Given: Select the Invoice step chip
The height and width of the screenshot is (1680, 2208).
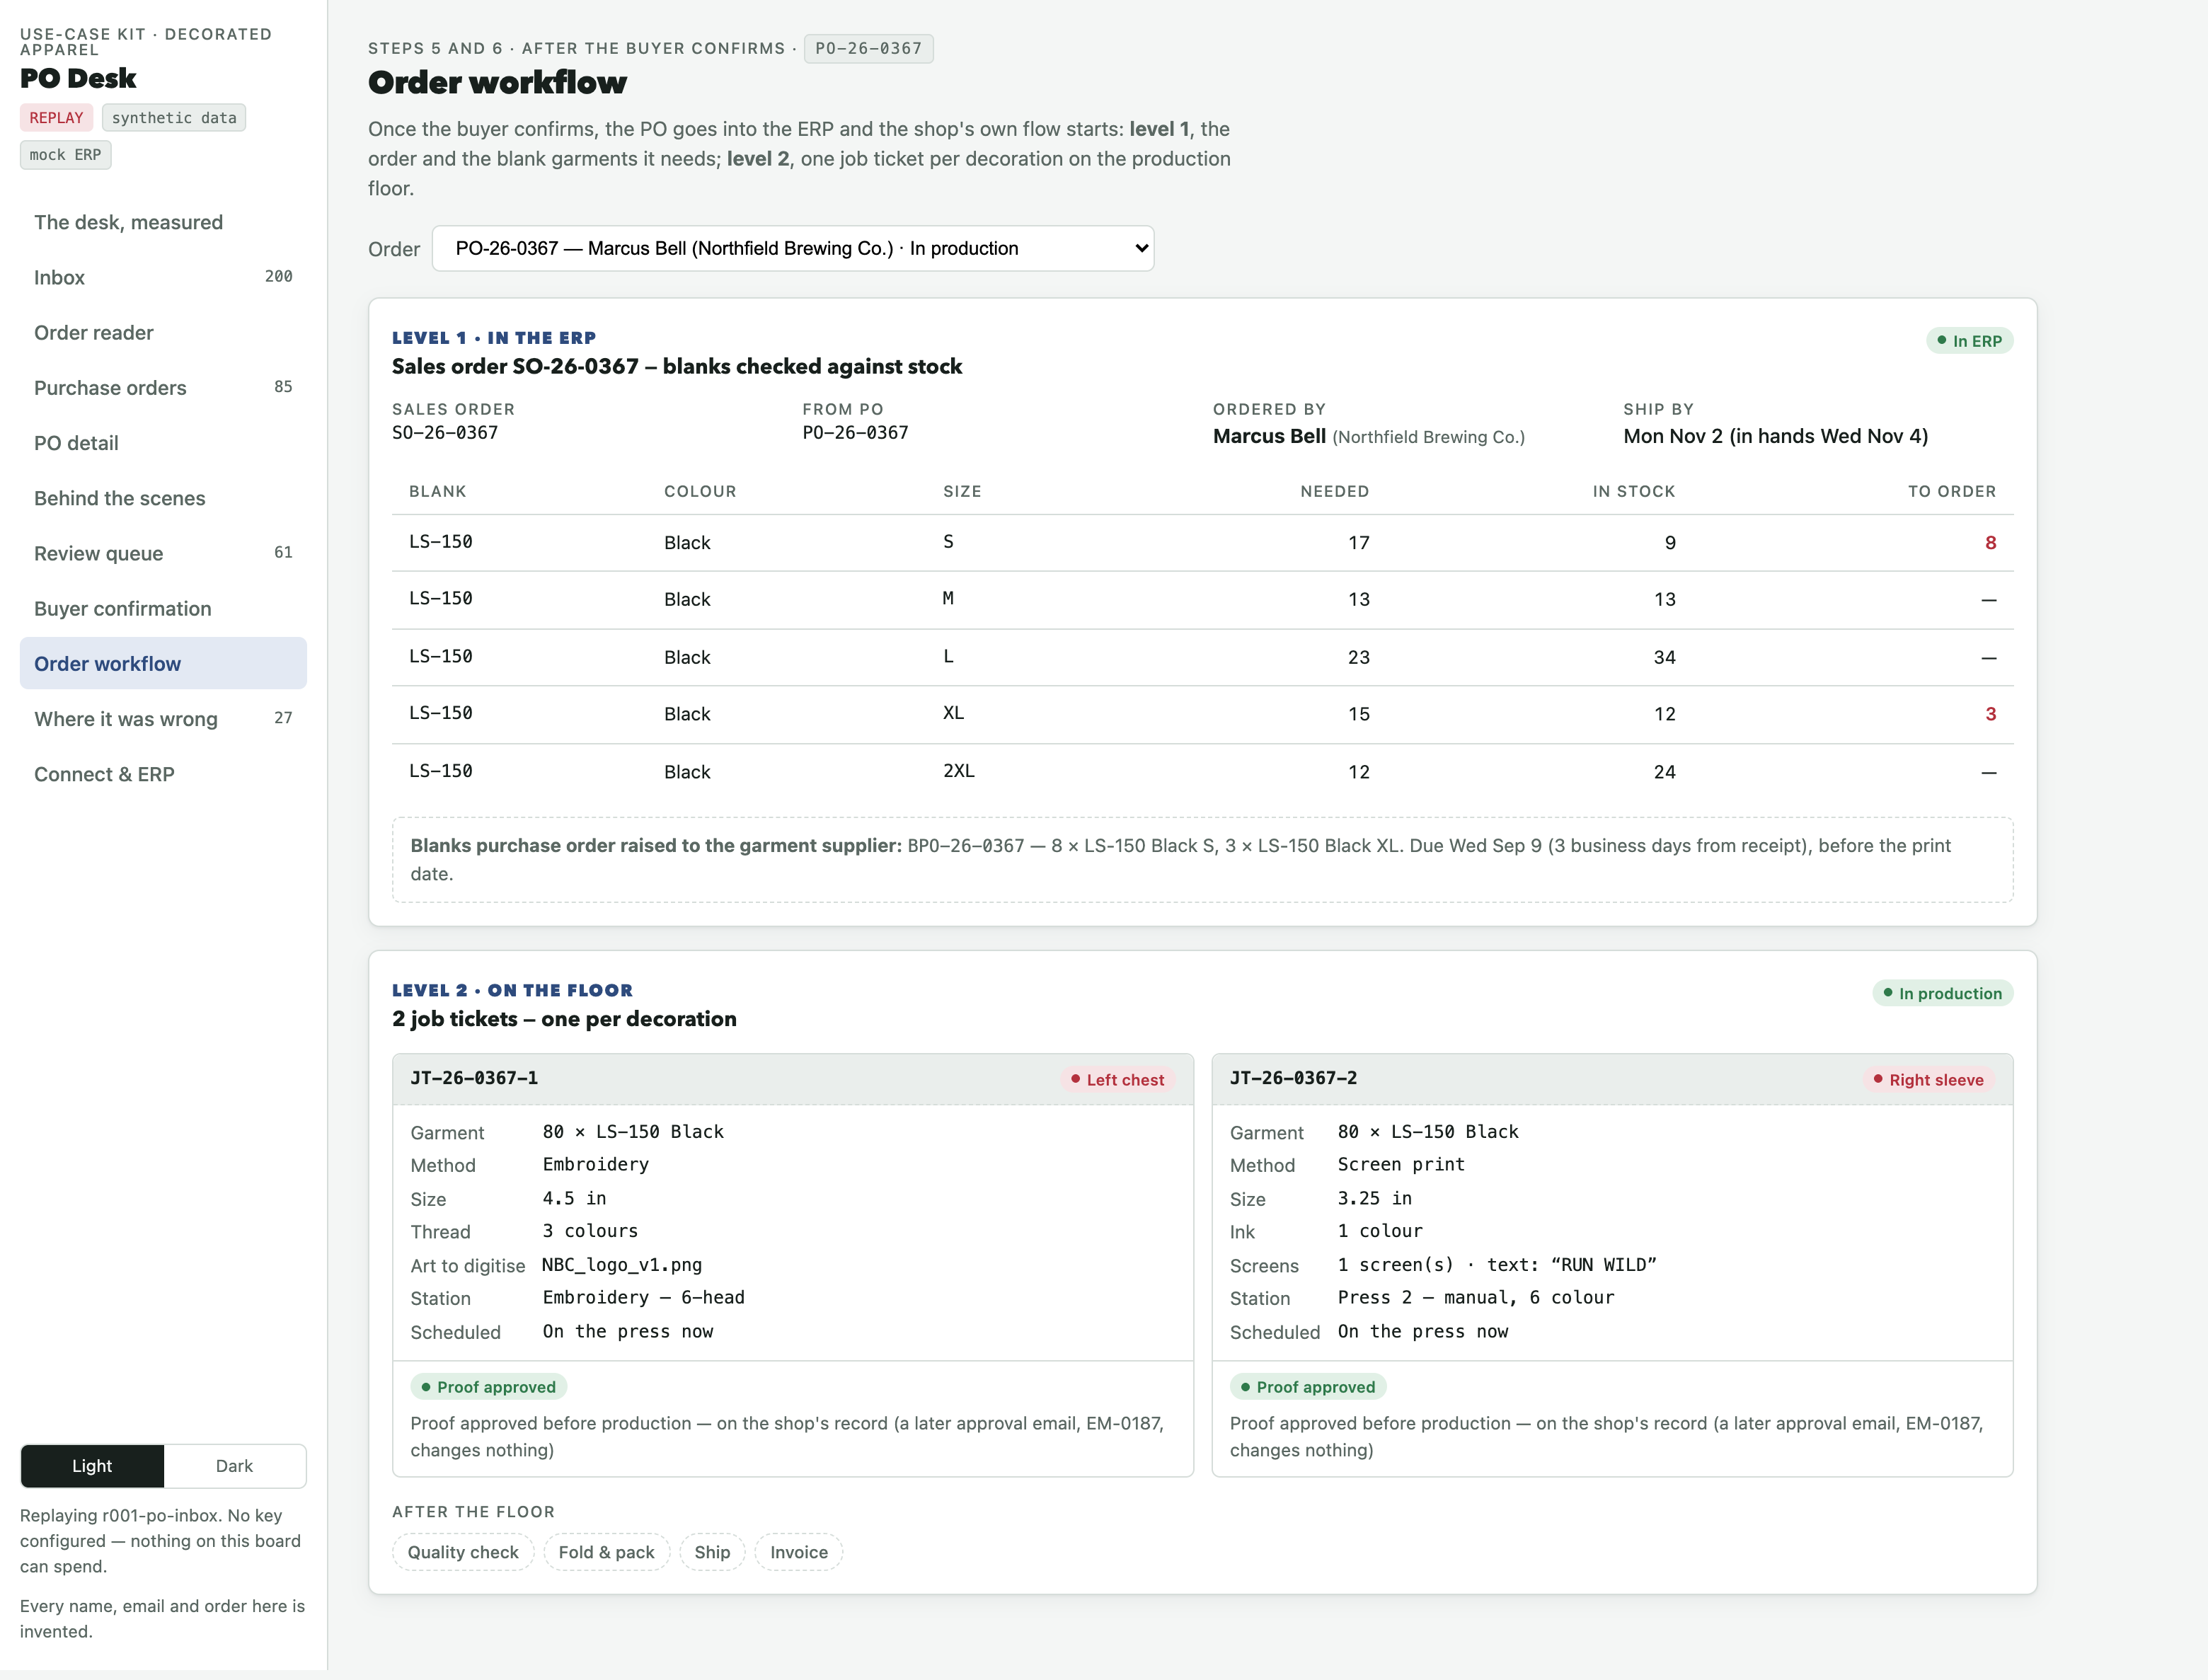Looking at the screenshot, I should point(798,1552).
